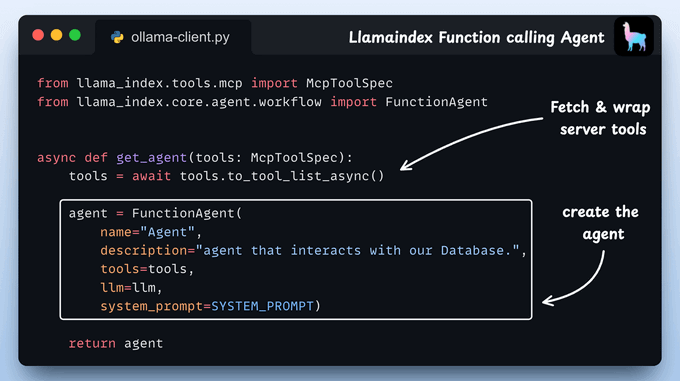
Task: Click the "create the agent" annotation
Action: (601, 223)
